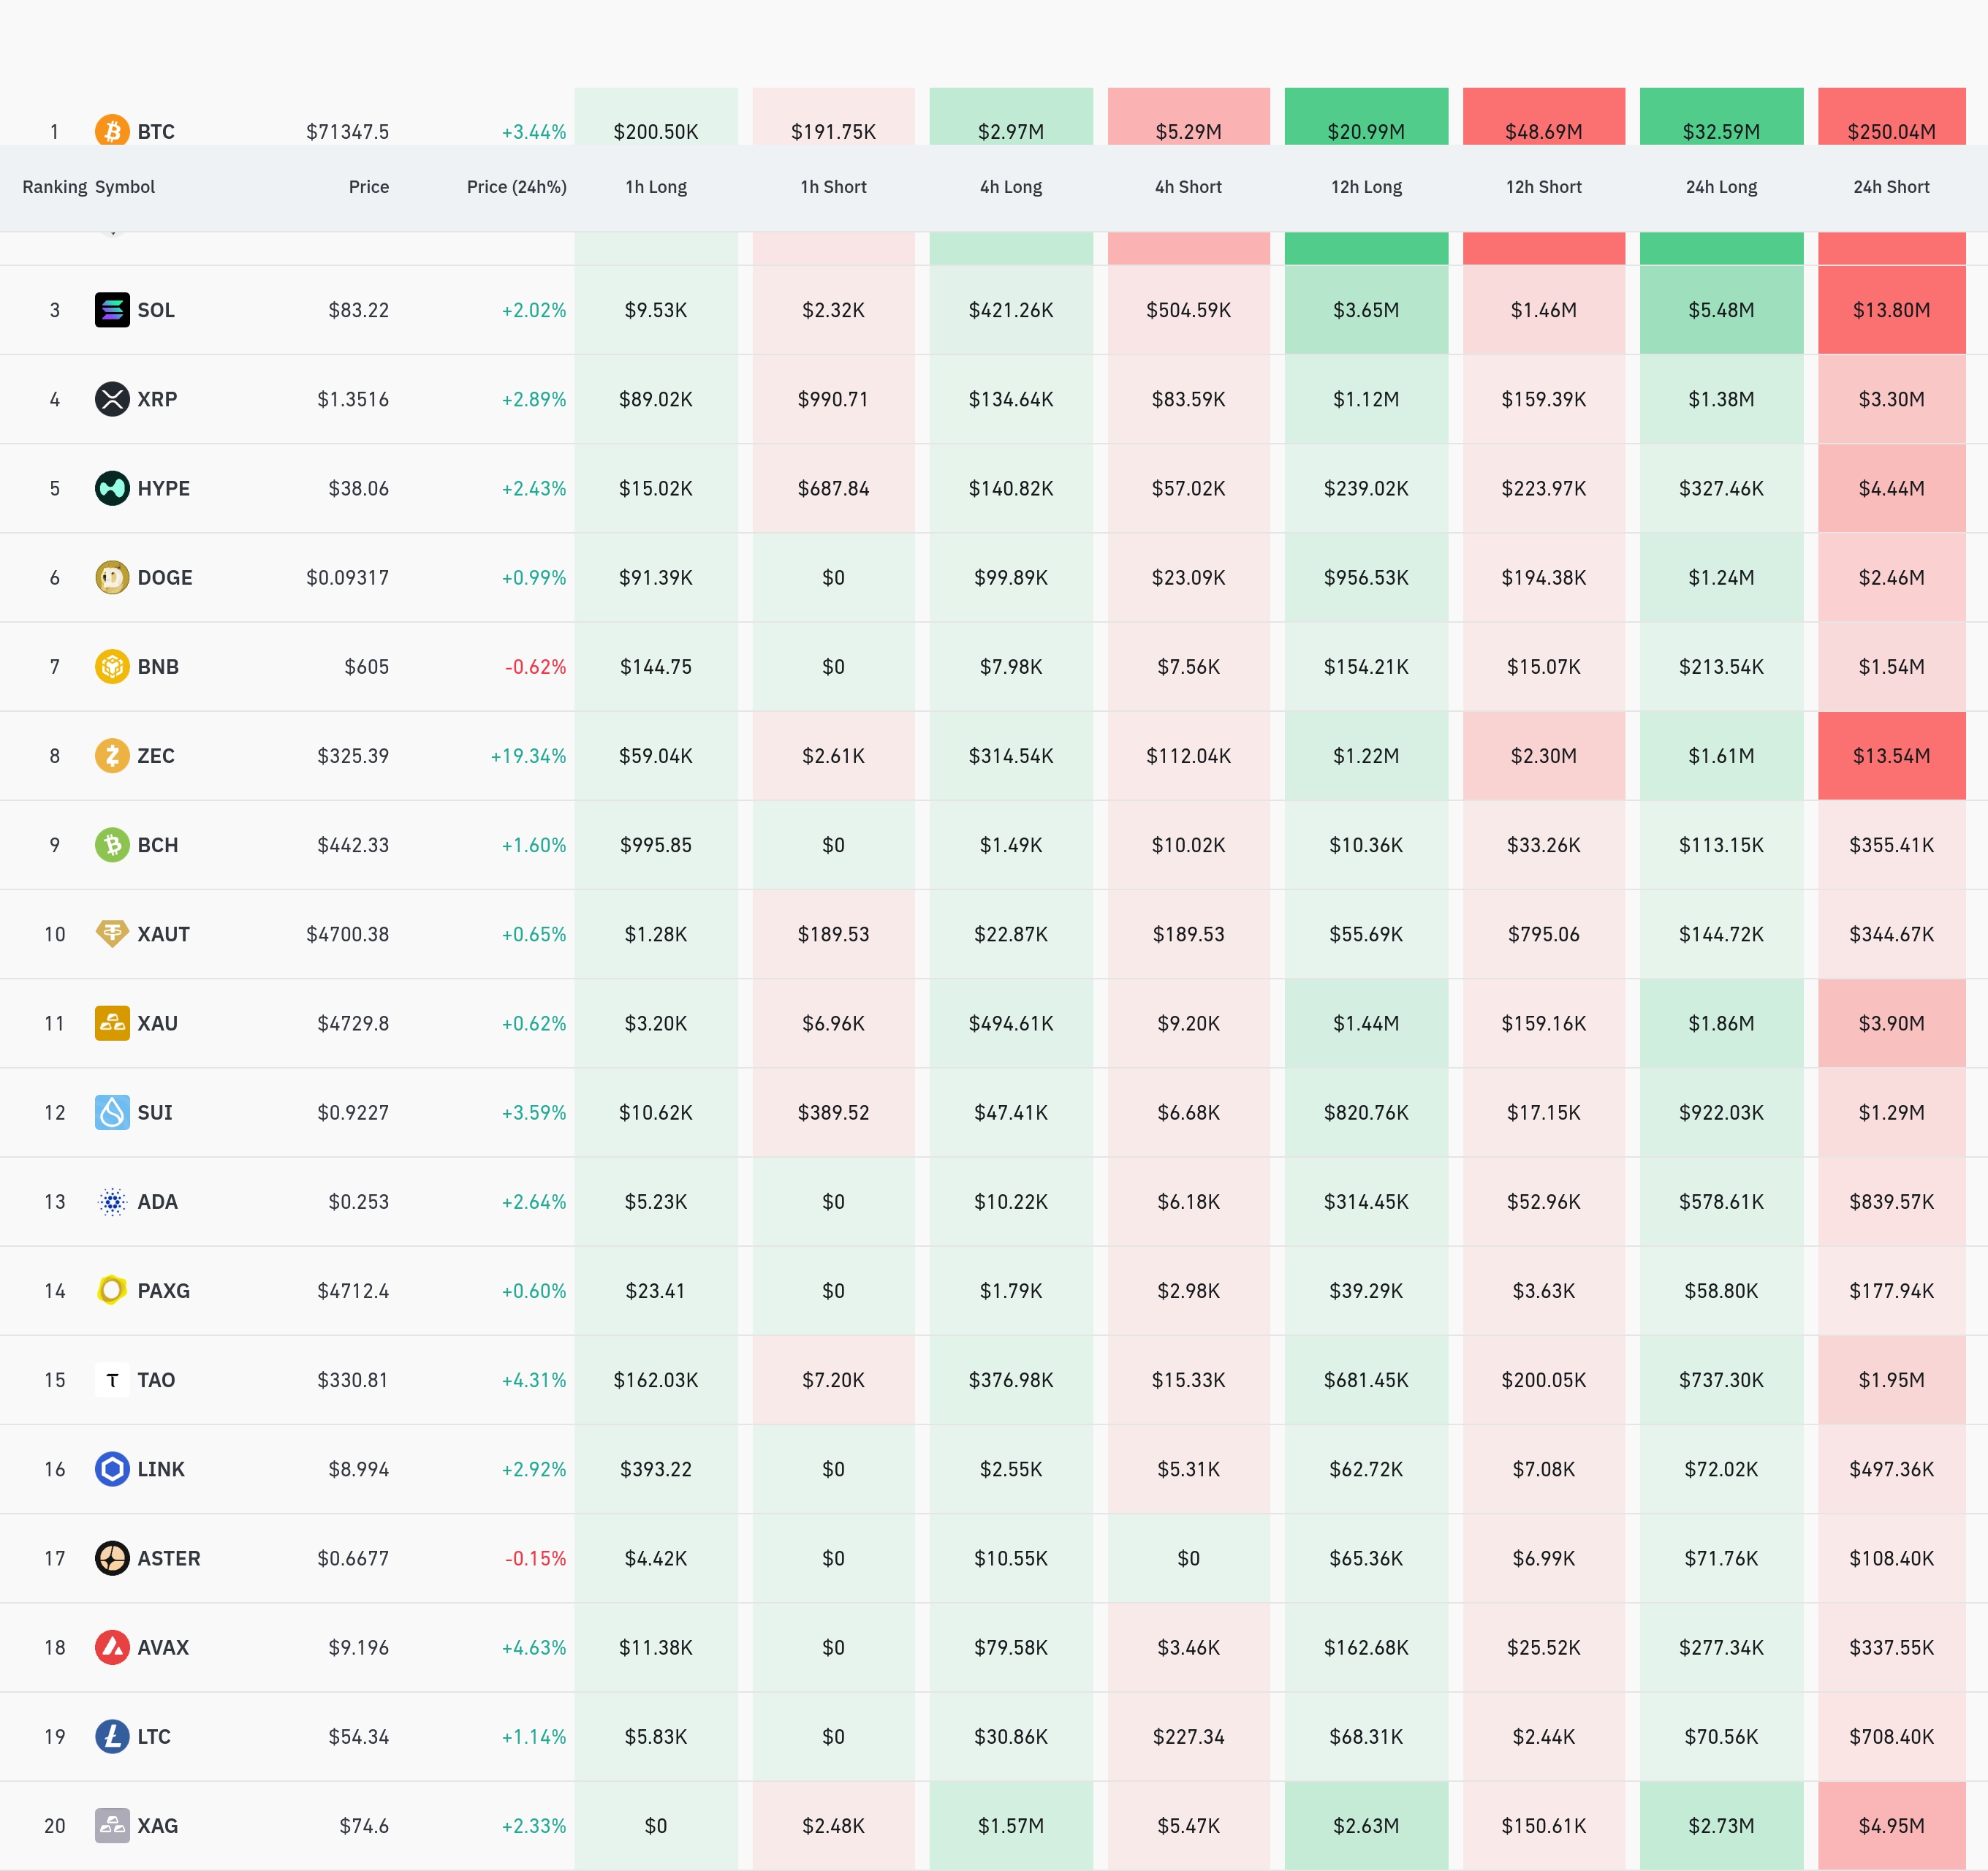Click the Avalanche AVAX icon

(x=112, y=1647)
